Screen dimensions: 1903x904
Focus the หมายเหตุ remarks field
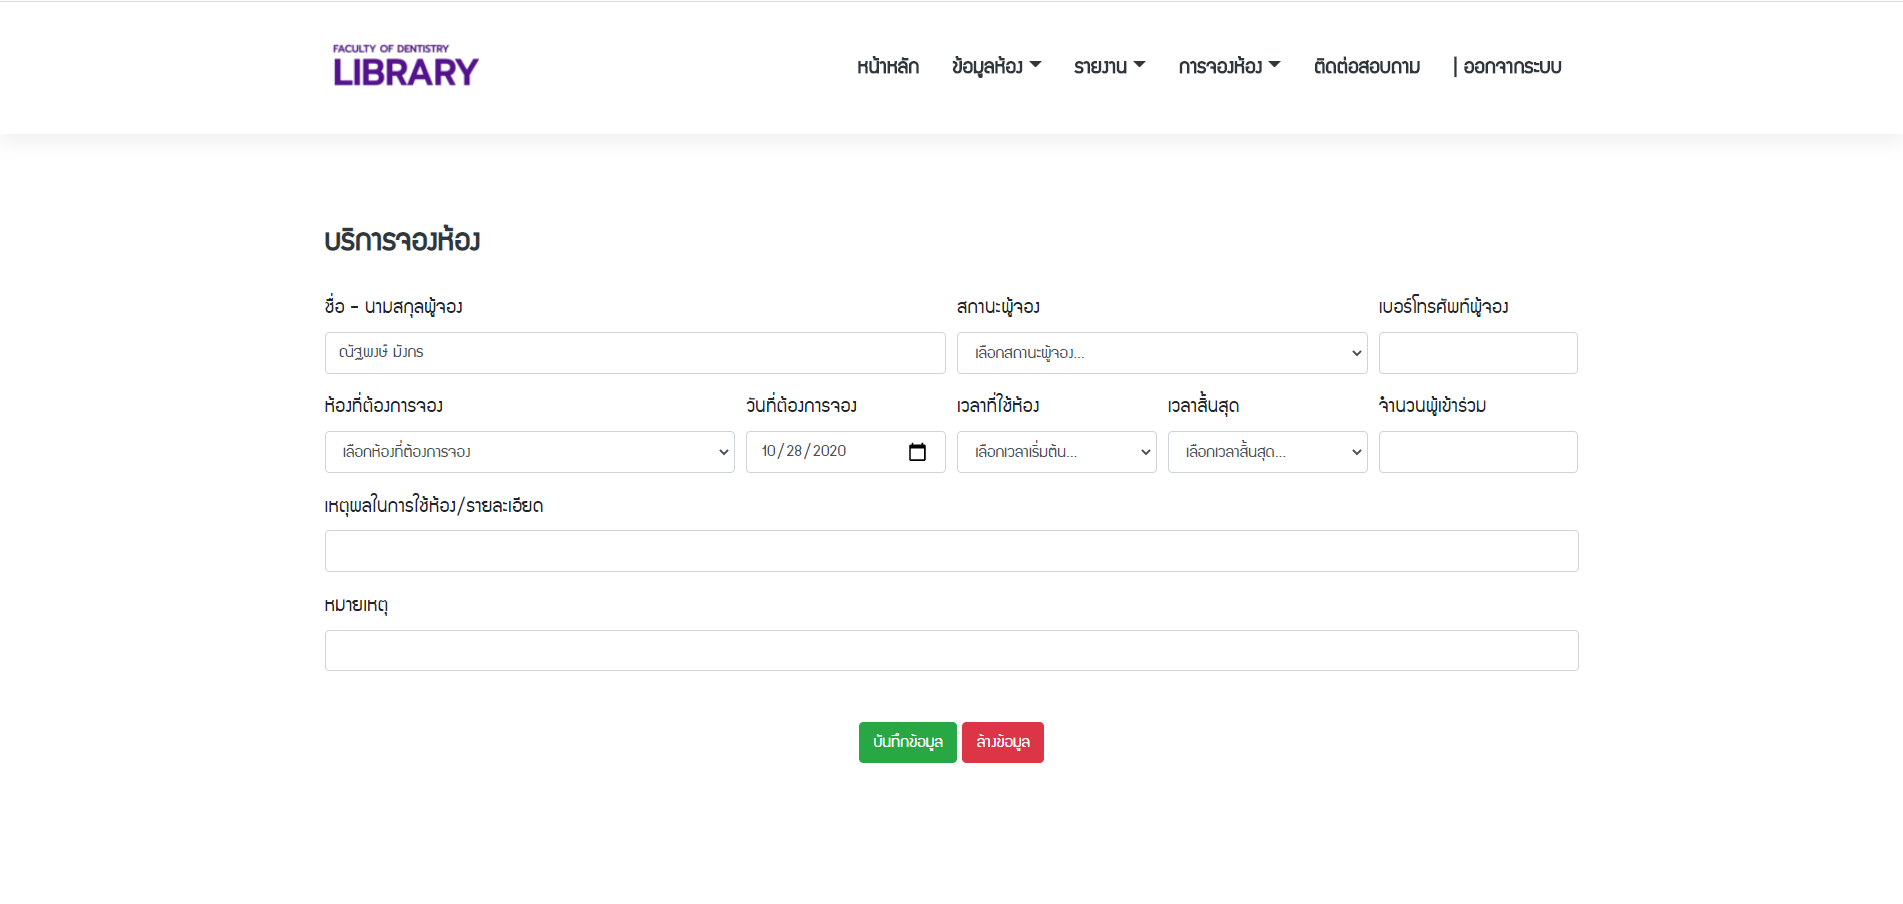952,650
